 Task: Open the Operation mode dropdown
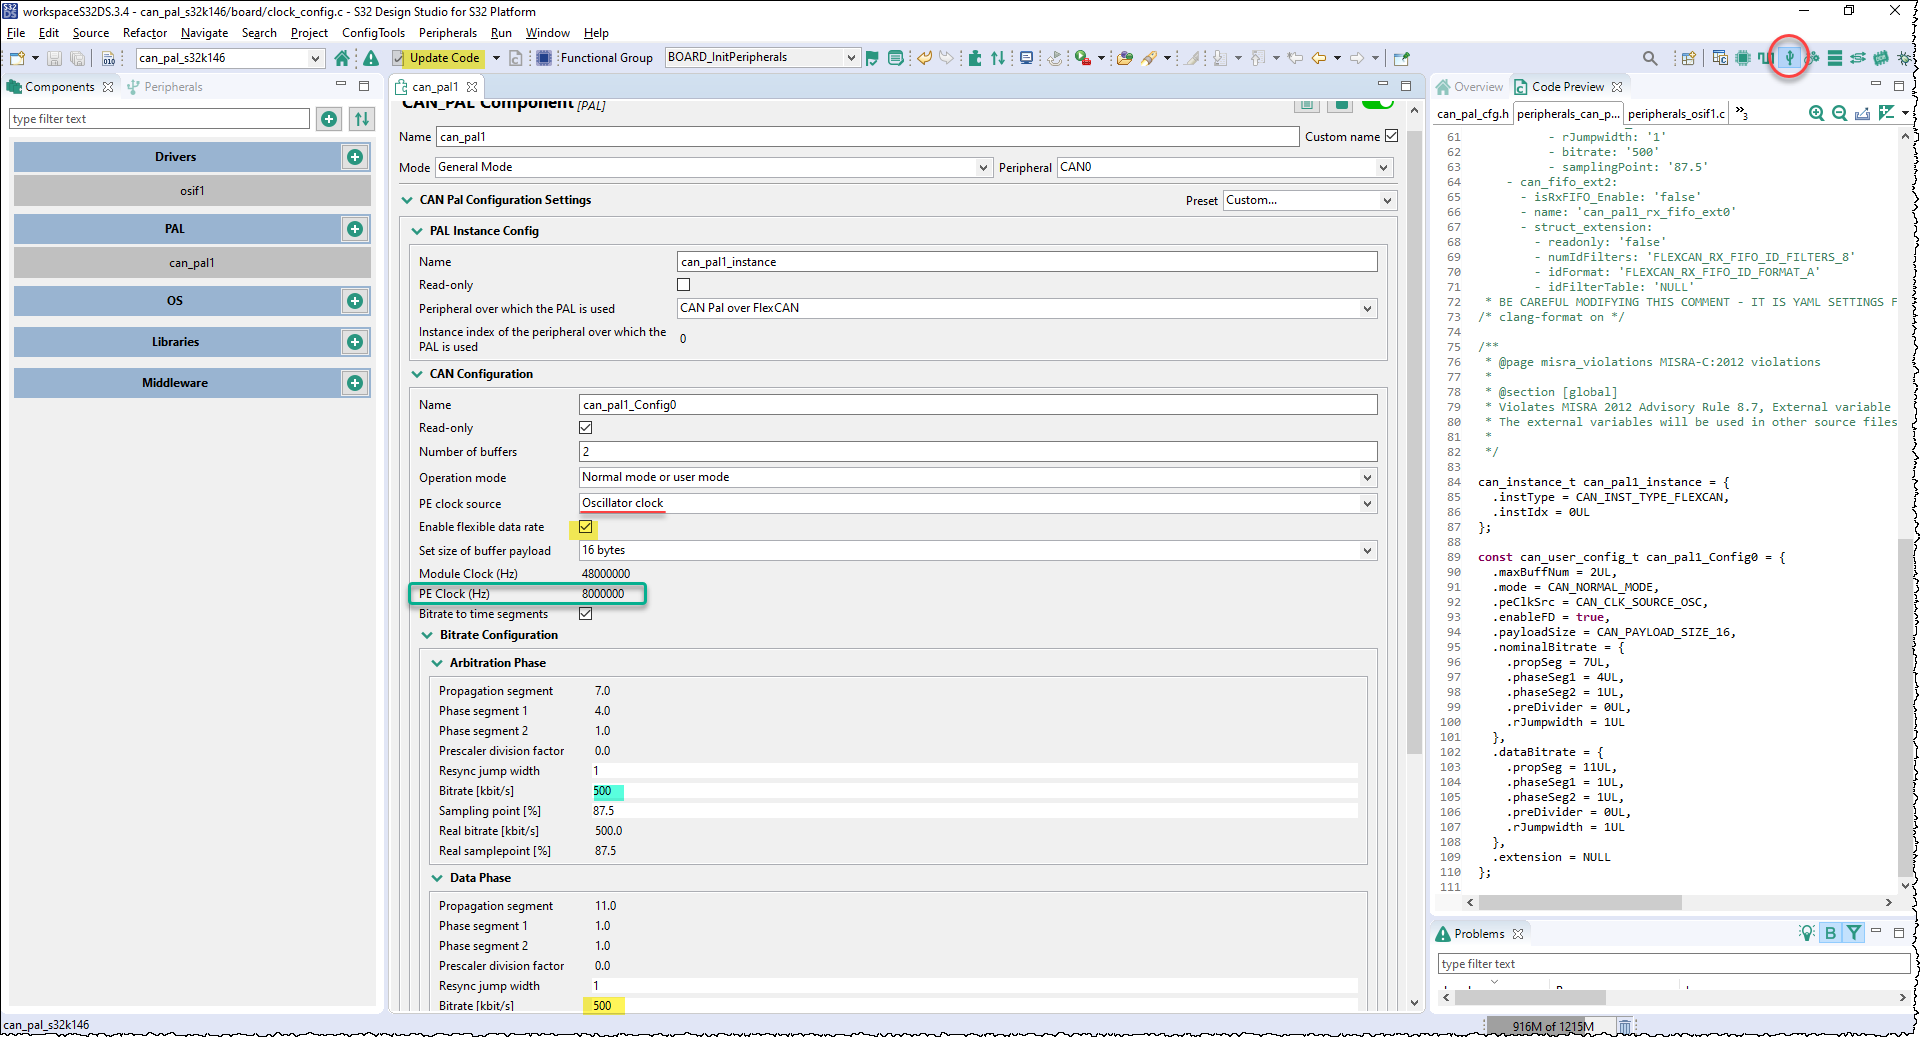pyautogui.click(x=1367, y=477)
